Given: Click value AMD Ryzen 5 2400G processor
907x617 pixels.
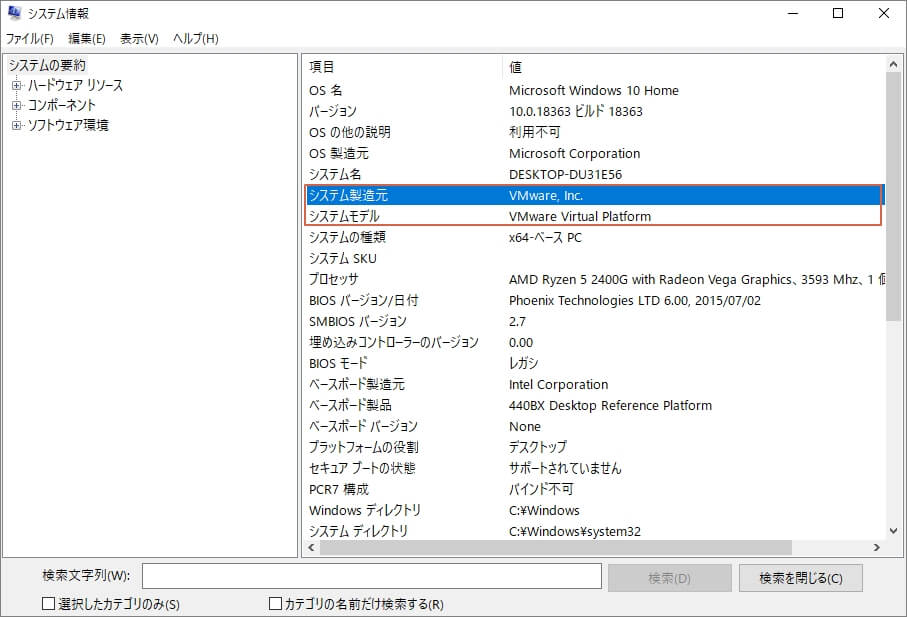Looking at the screenshot, I should click(696, 280).
